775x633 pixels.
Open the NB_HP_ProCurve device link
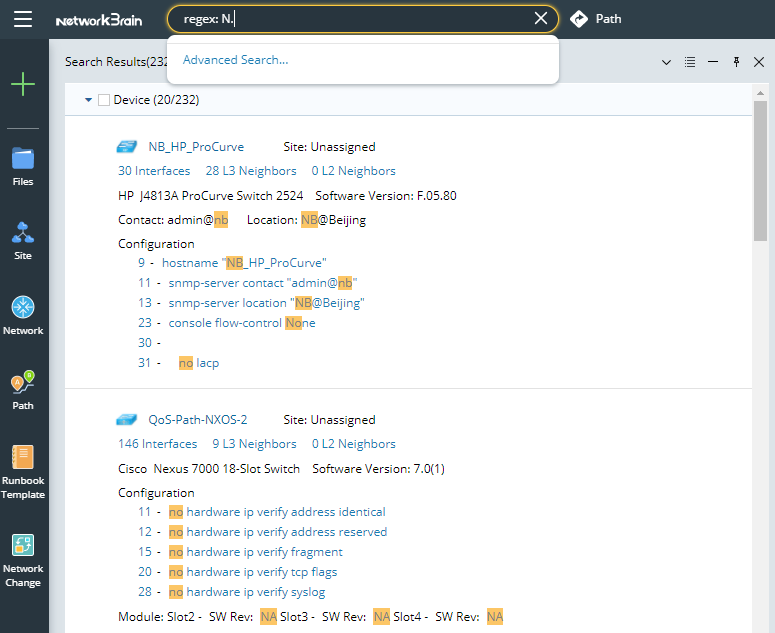click(196, 147)
